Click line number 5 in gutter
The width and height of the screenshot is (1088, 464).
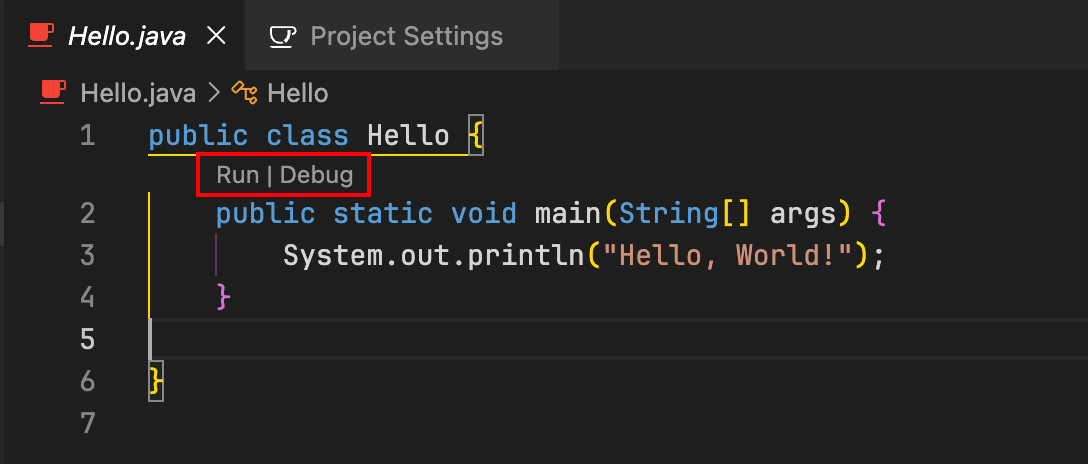coord(87,339)
